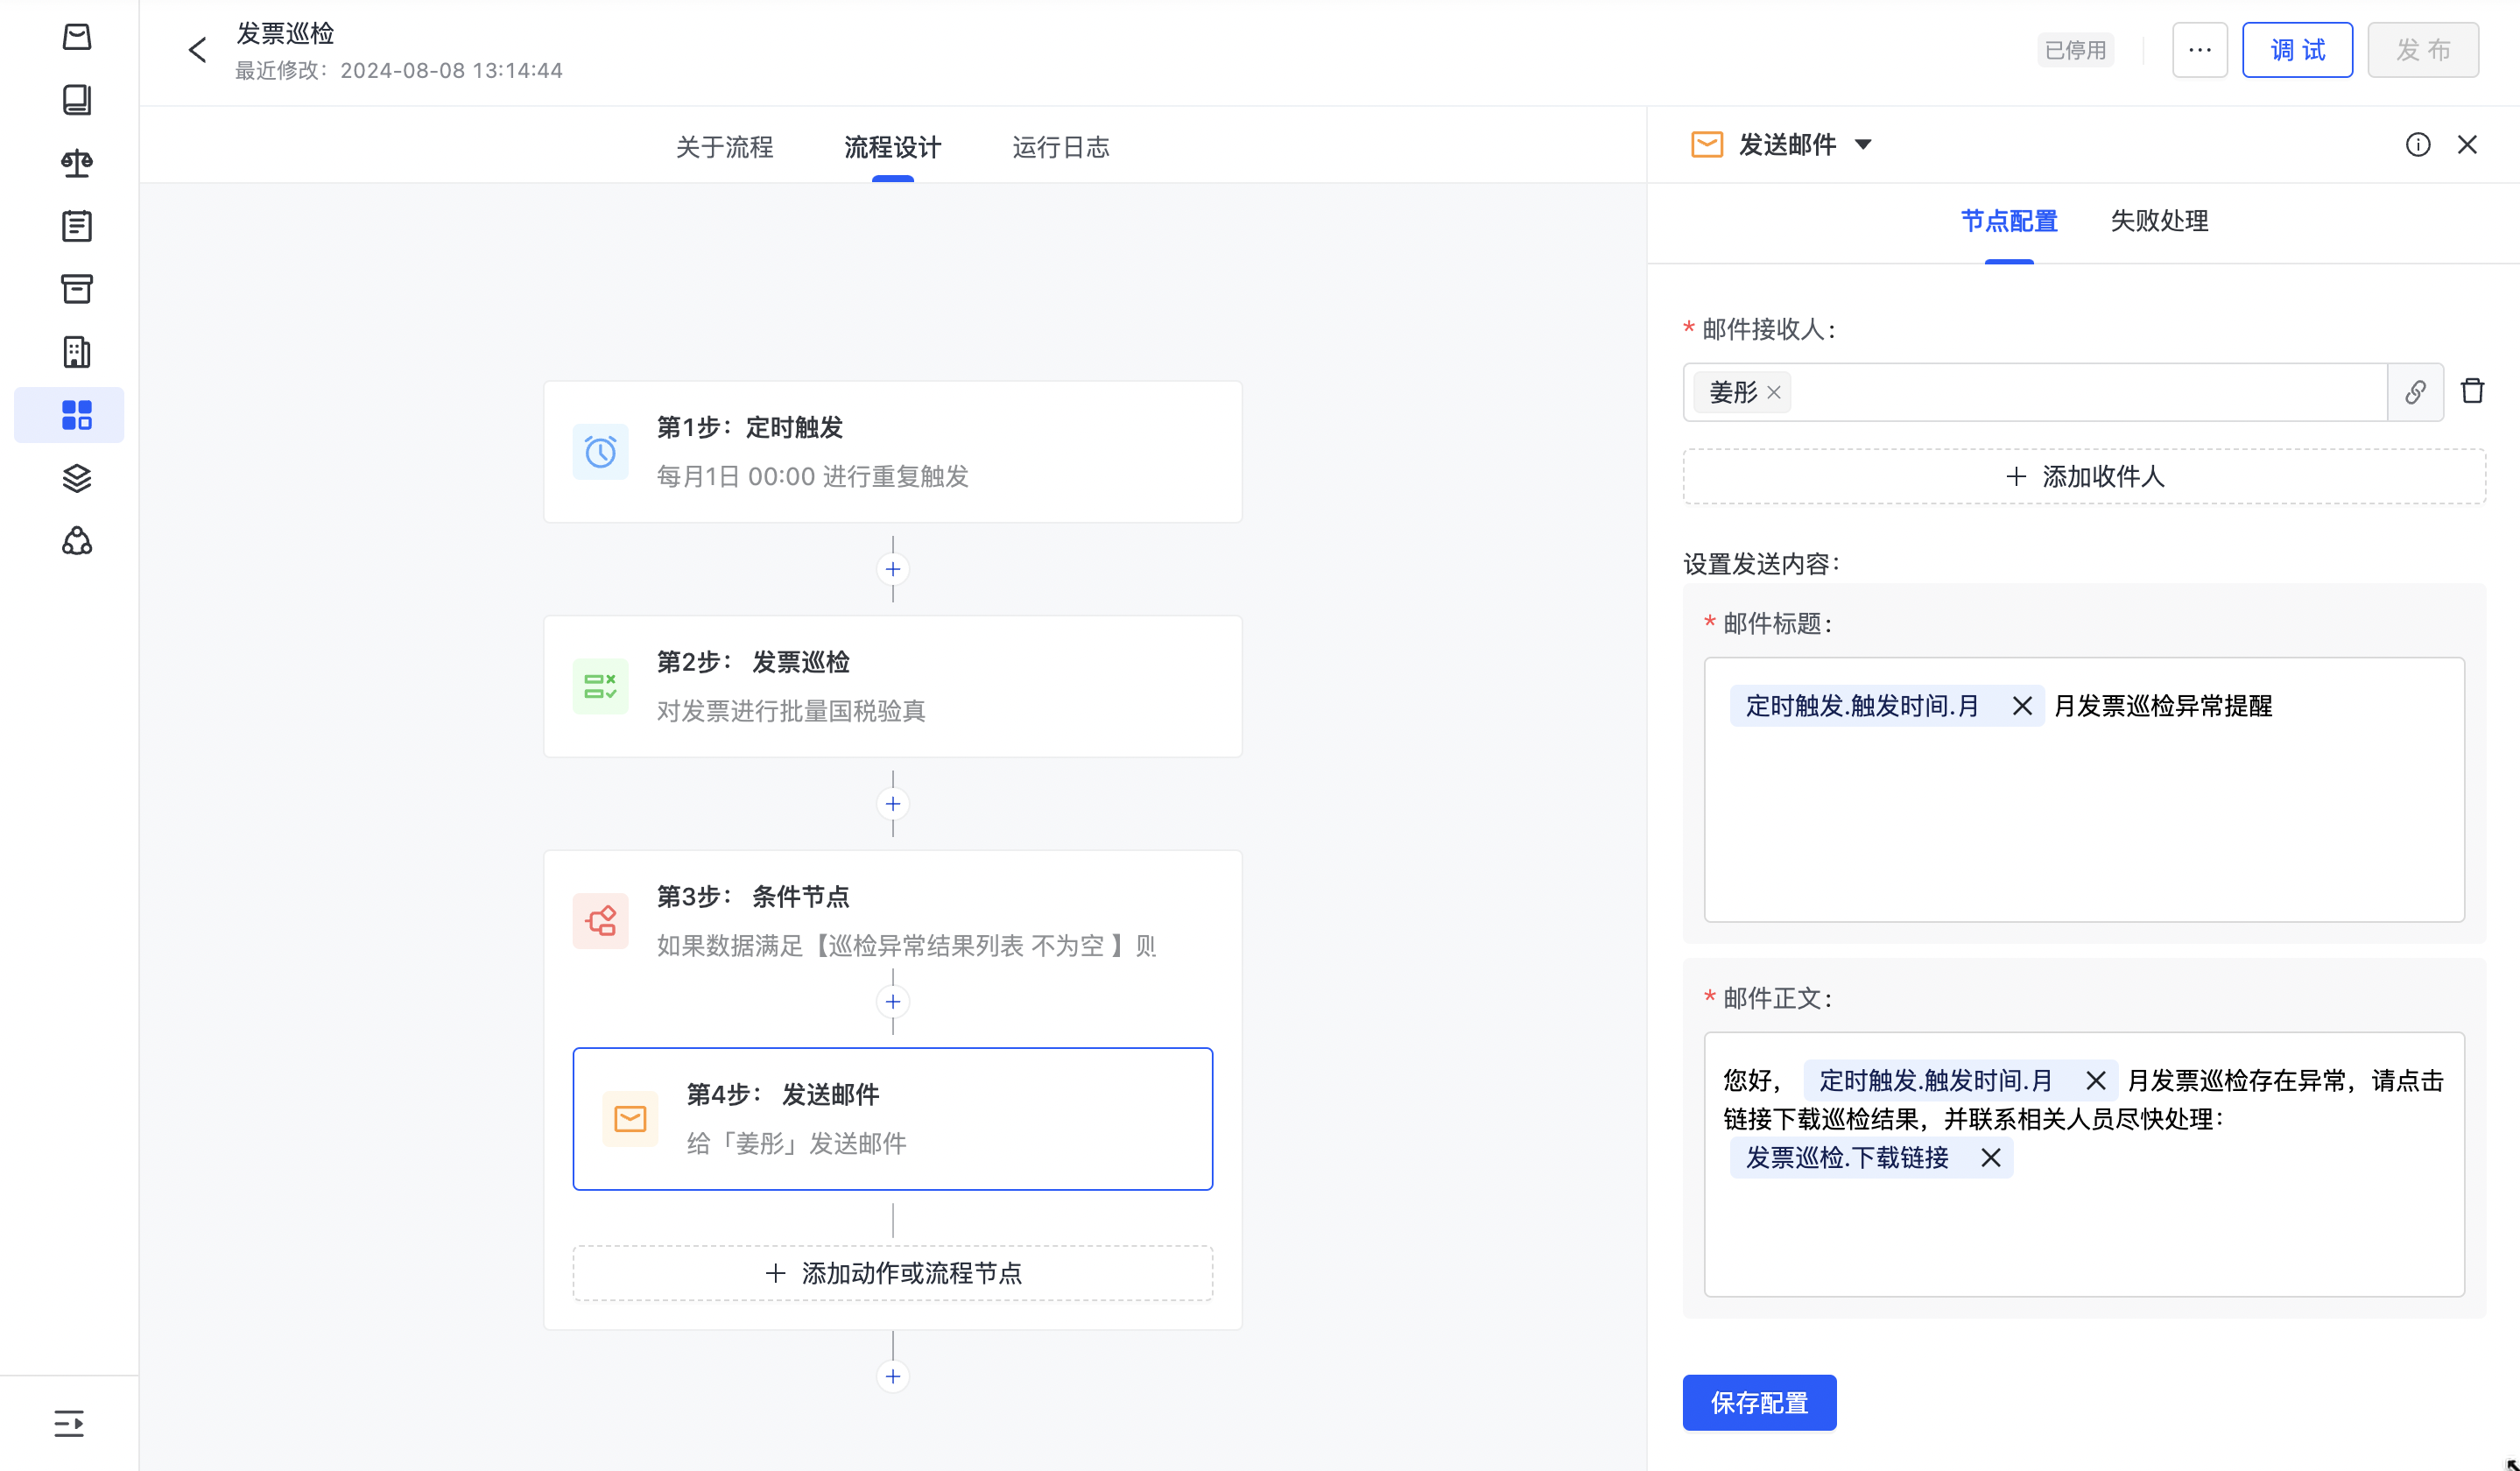Click the 最近修改 timestamp text

click(399, 70)
